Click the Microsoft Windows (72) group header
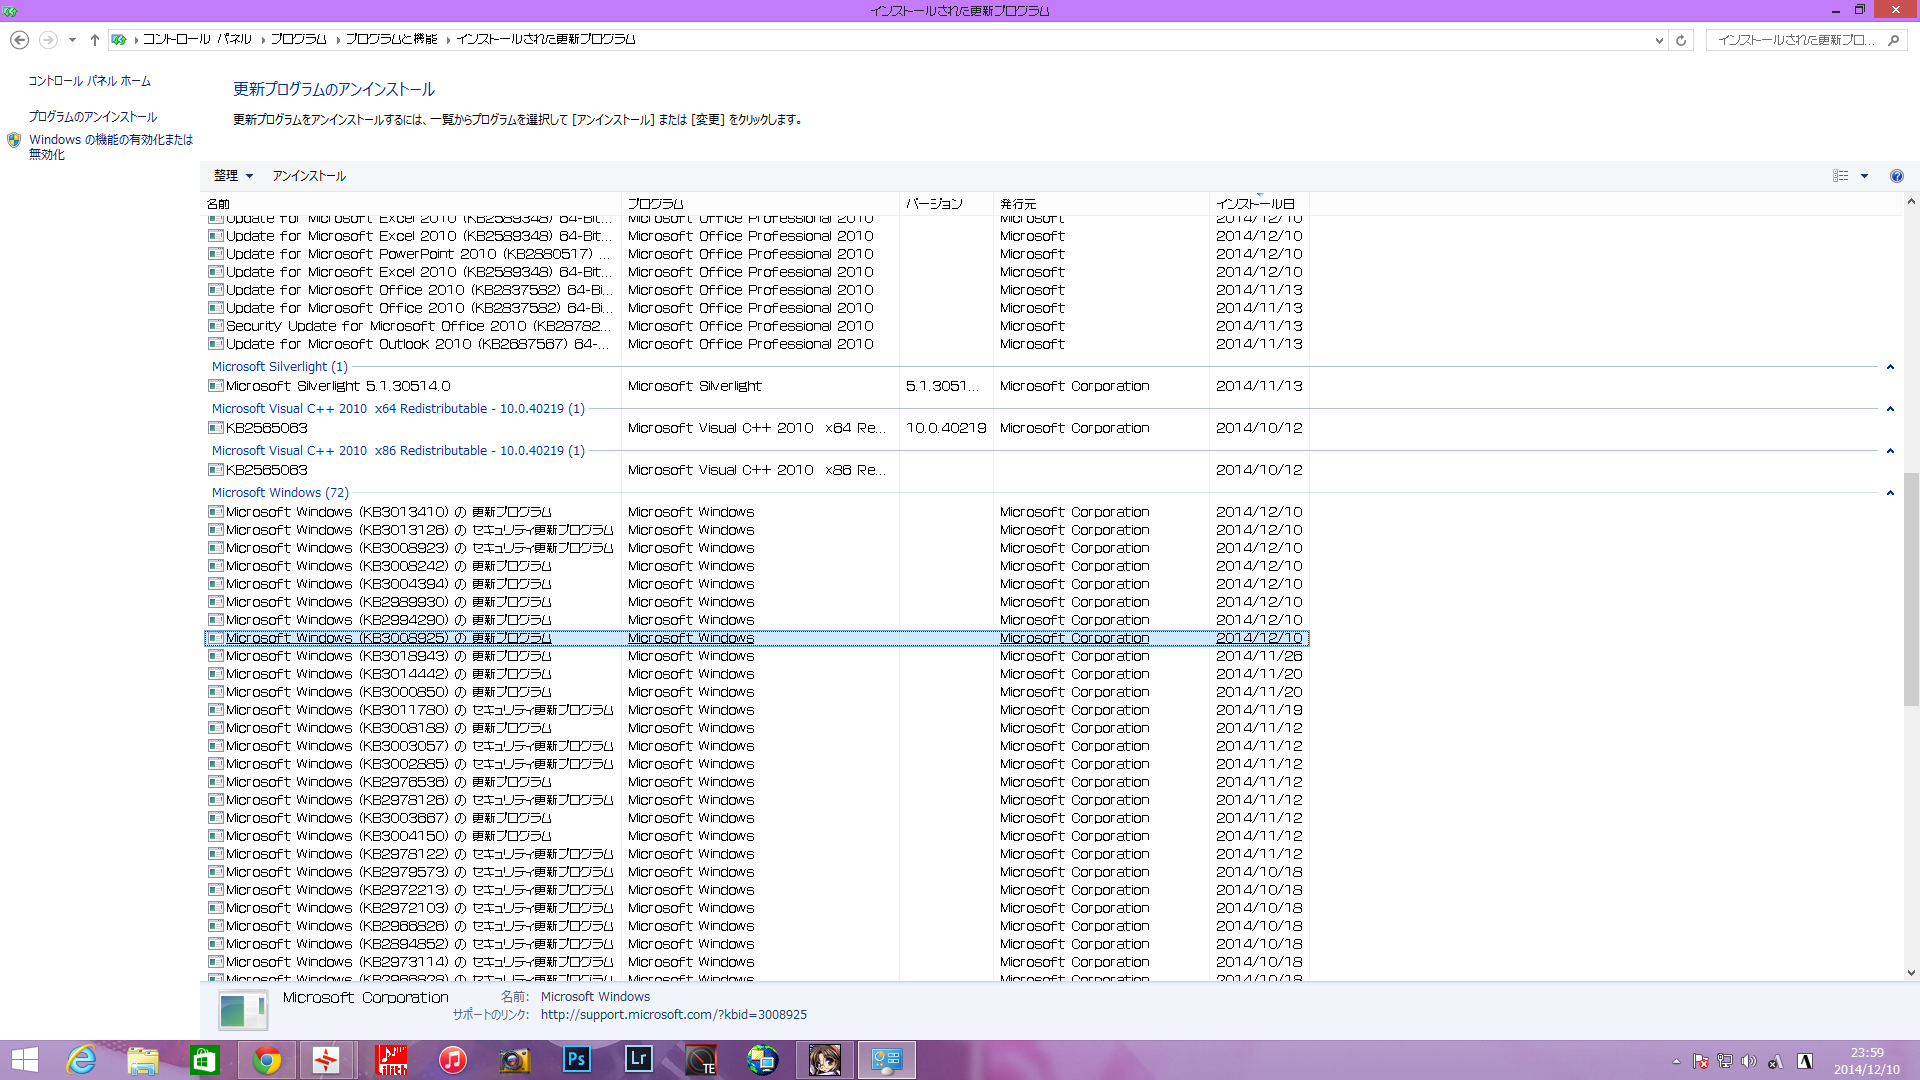 pyautogui.click(x=280, y=493)
